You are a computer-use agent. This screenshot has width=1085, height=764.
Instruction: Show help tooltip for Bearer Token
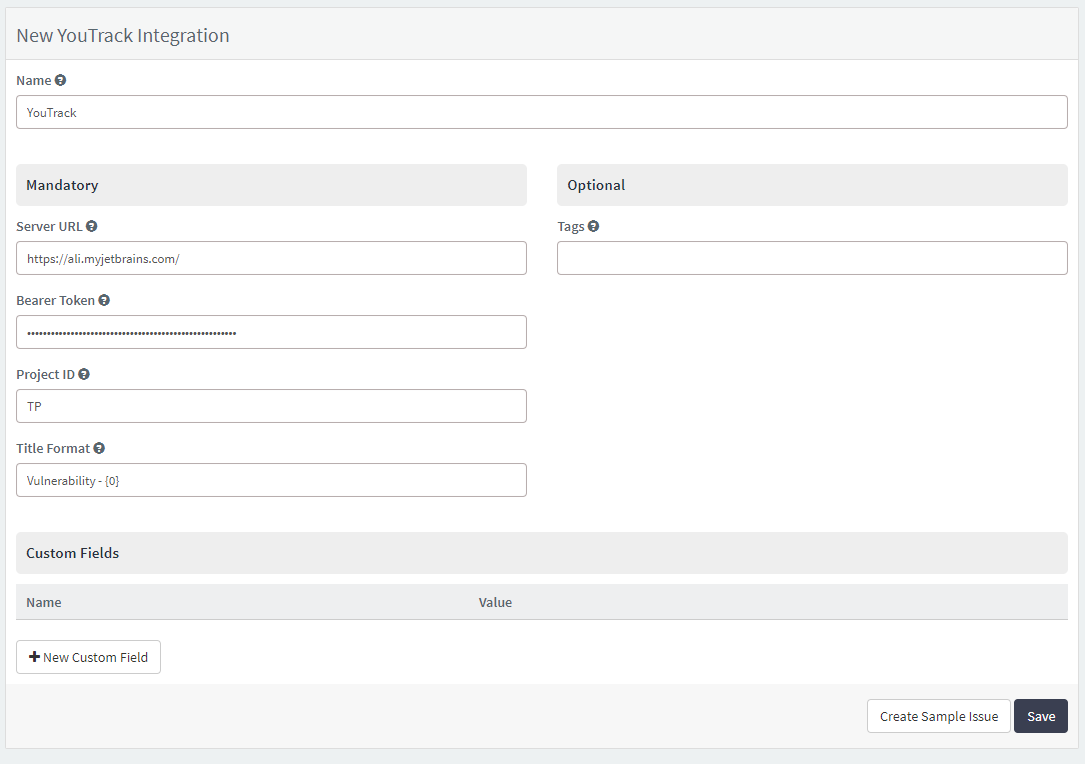[104, 300]
